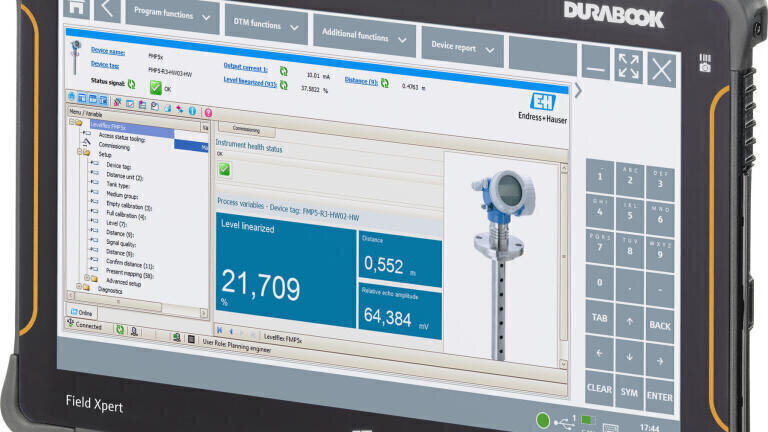Open the Device report dropdown
This screenshot has height=432, width=768.
tap(462, 48)
